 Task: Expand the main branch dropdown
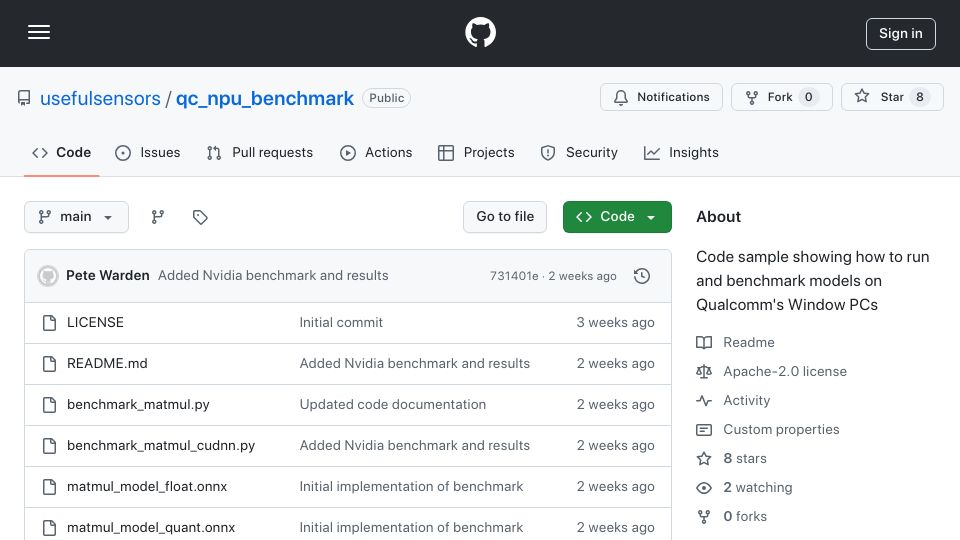77,217
